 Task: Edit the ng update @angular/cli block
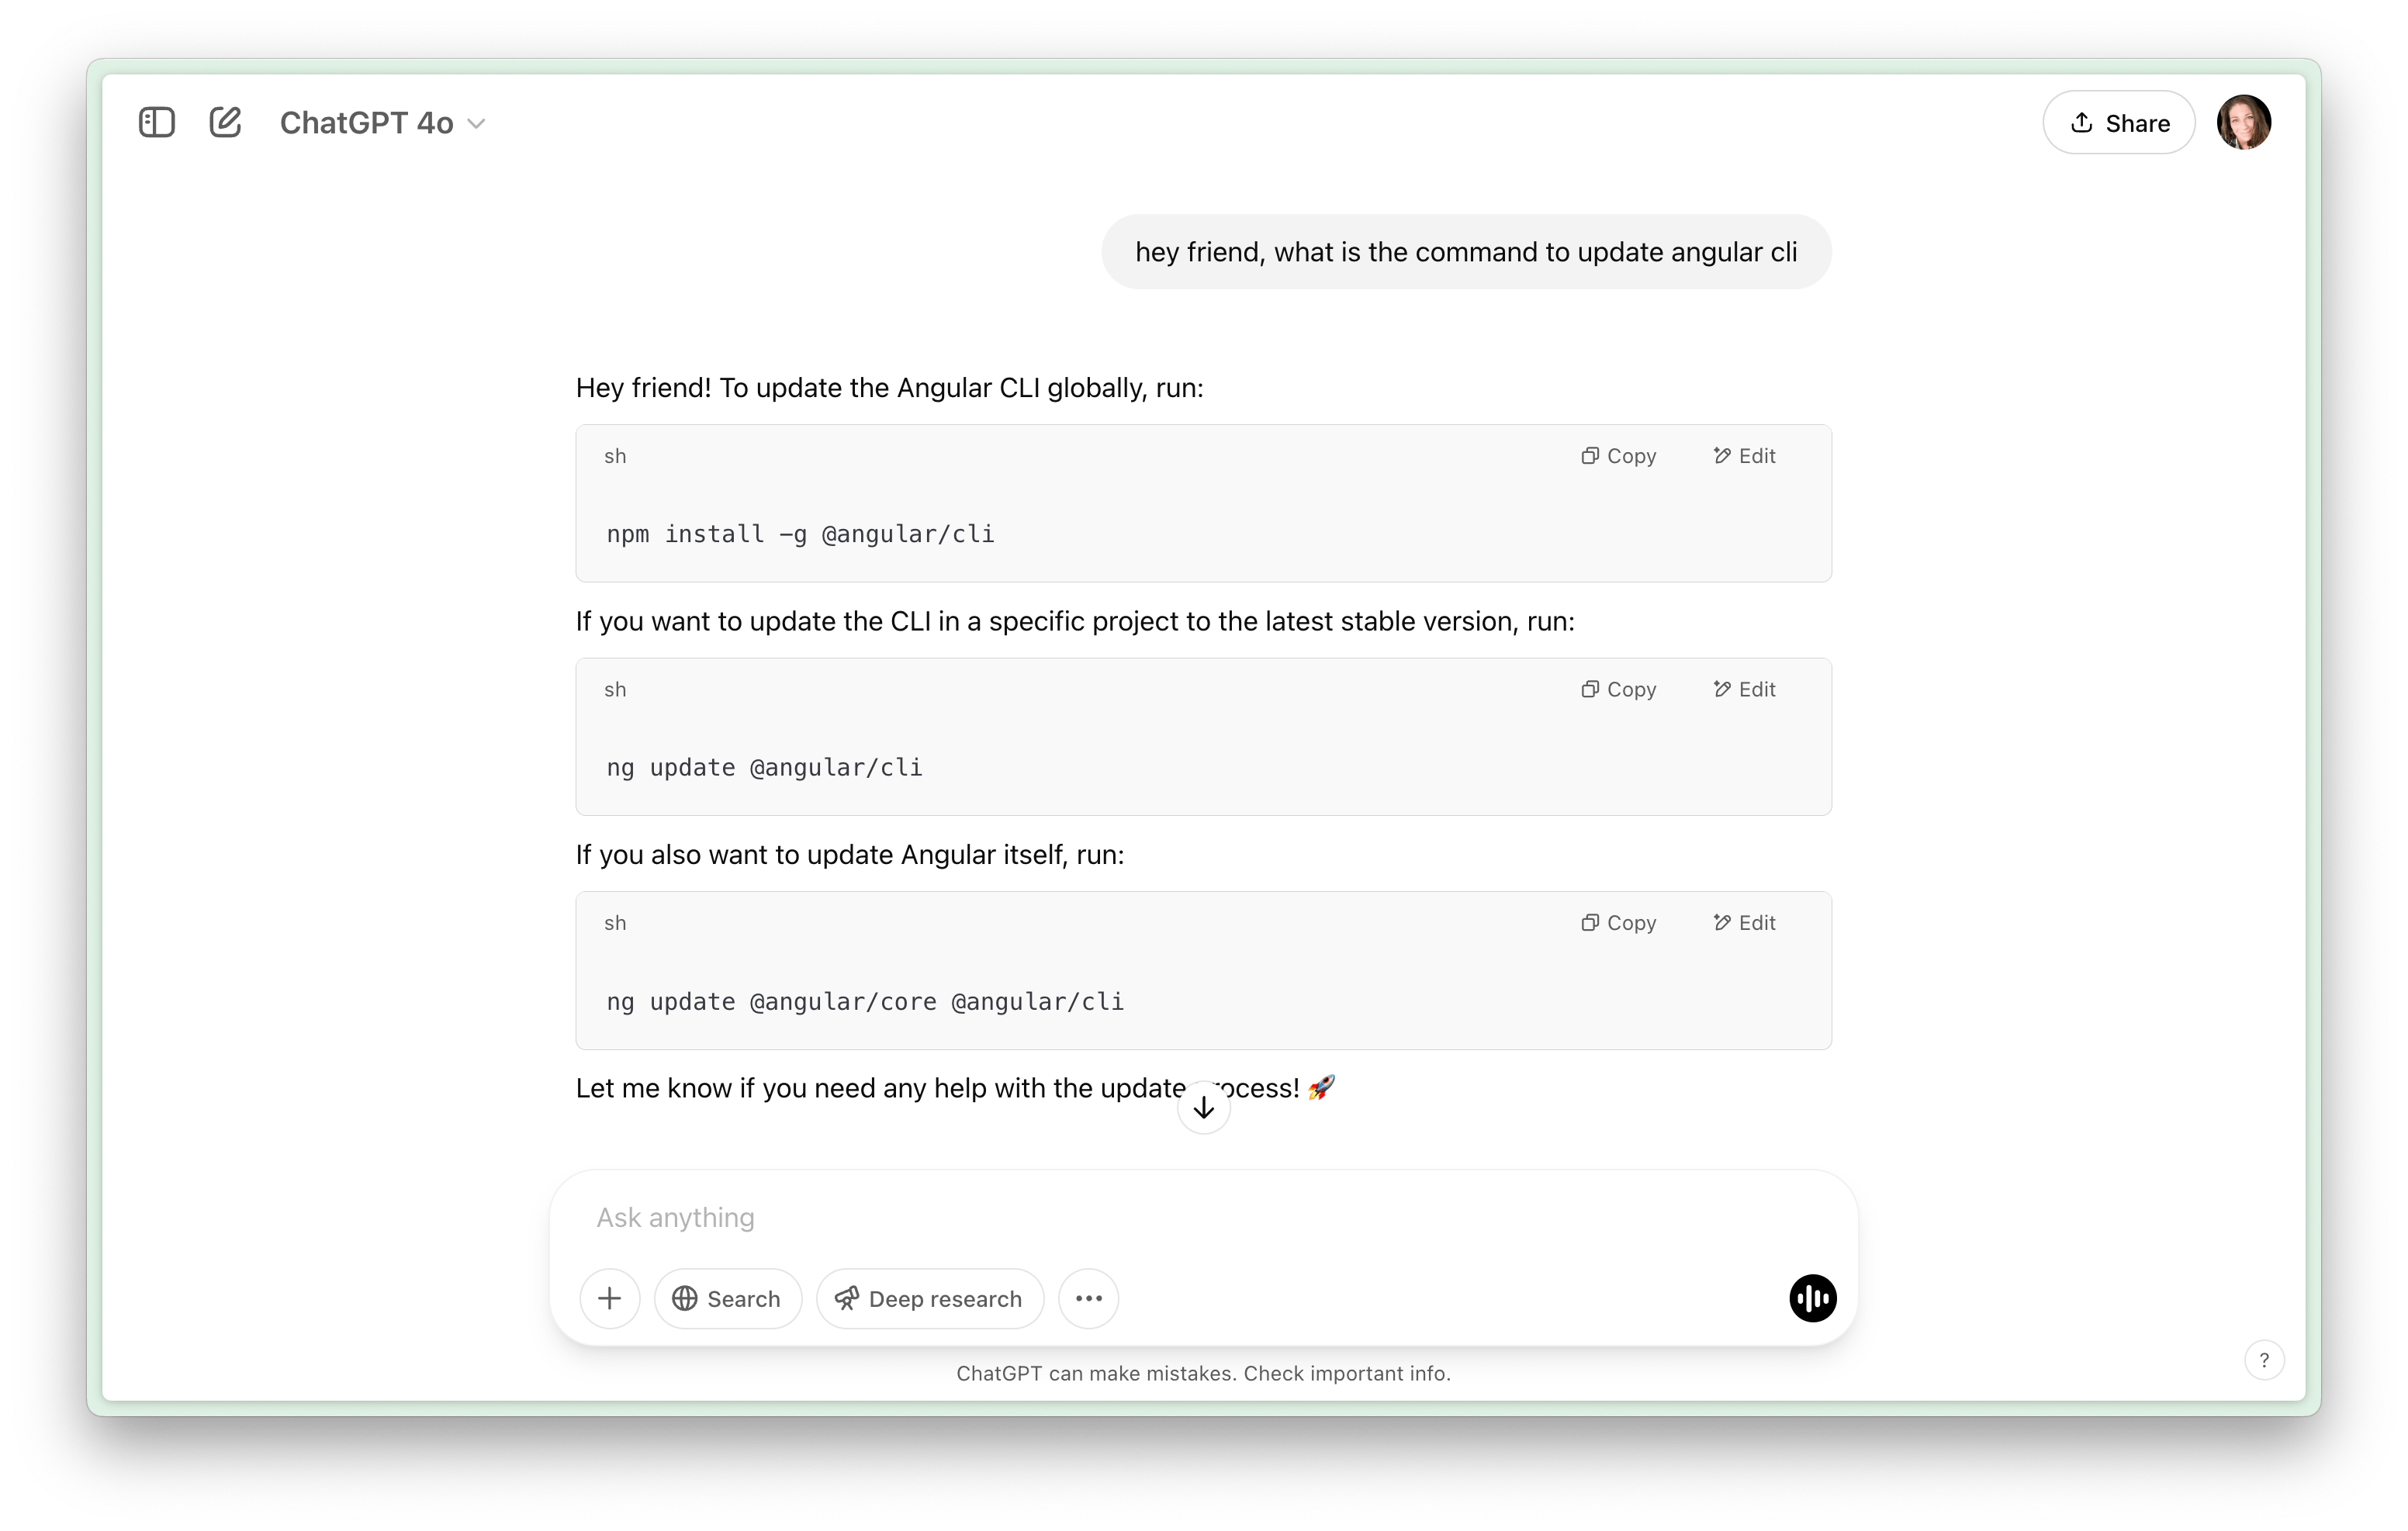[x=1744, y=689]
